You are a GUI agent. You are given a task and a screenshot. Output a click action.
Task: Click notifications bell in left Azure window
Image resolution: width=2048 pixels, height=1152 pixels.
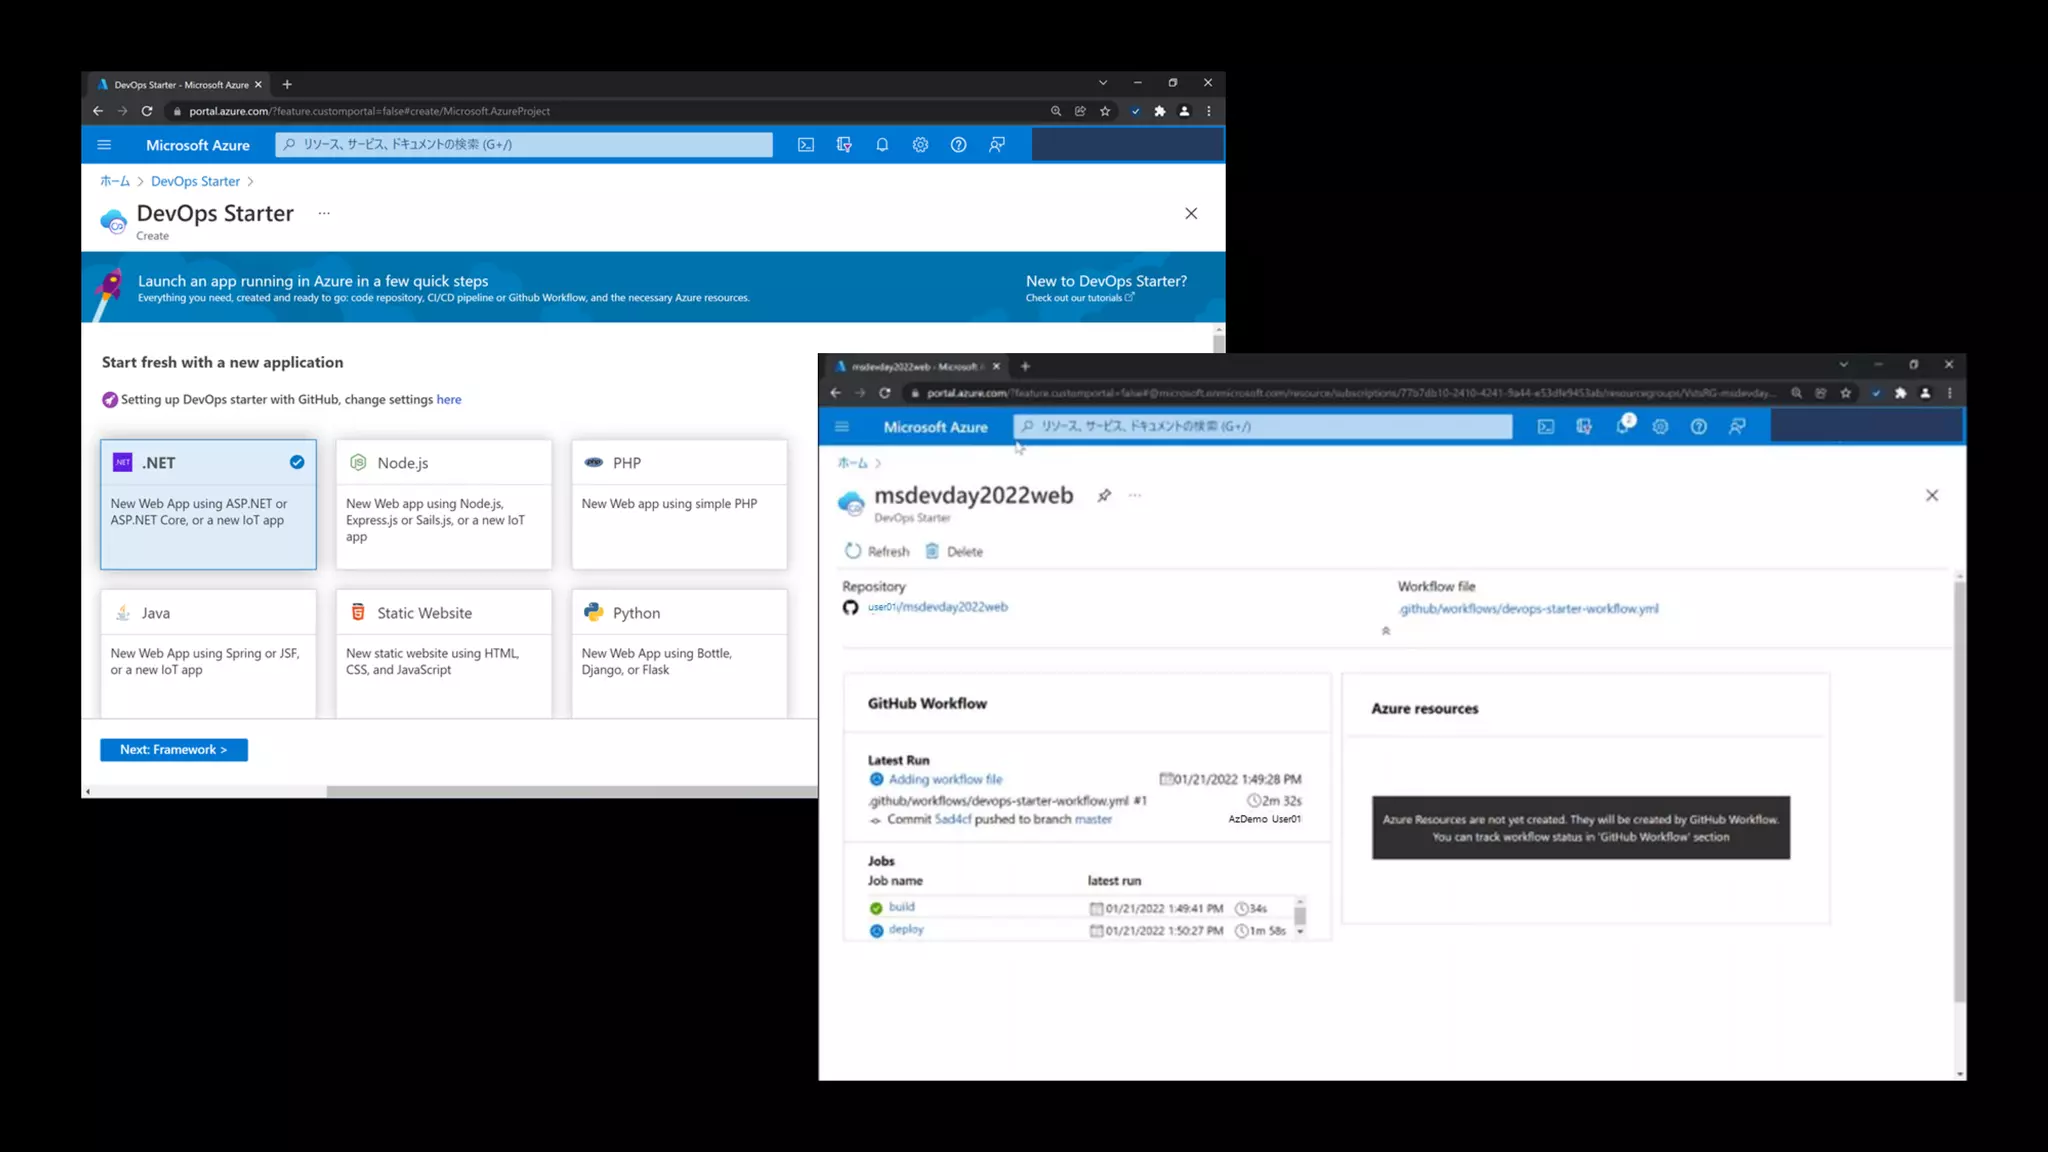882,145
